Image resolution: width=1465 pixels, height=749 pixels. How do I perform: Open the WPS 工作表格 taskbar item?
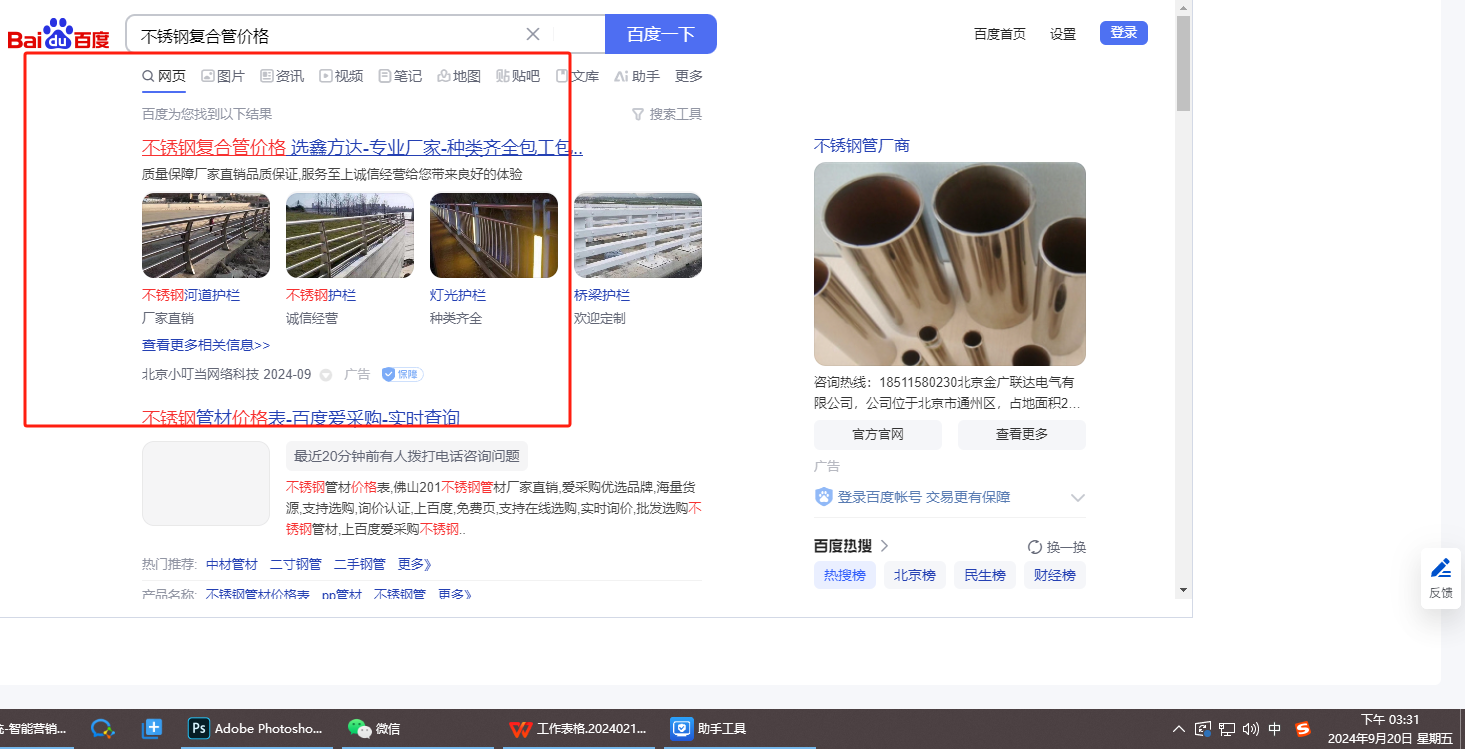click(x=577, y=729)
